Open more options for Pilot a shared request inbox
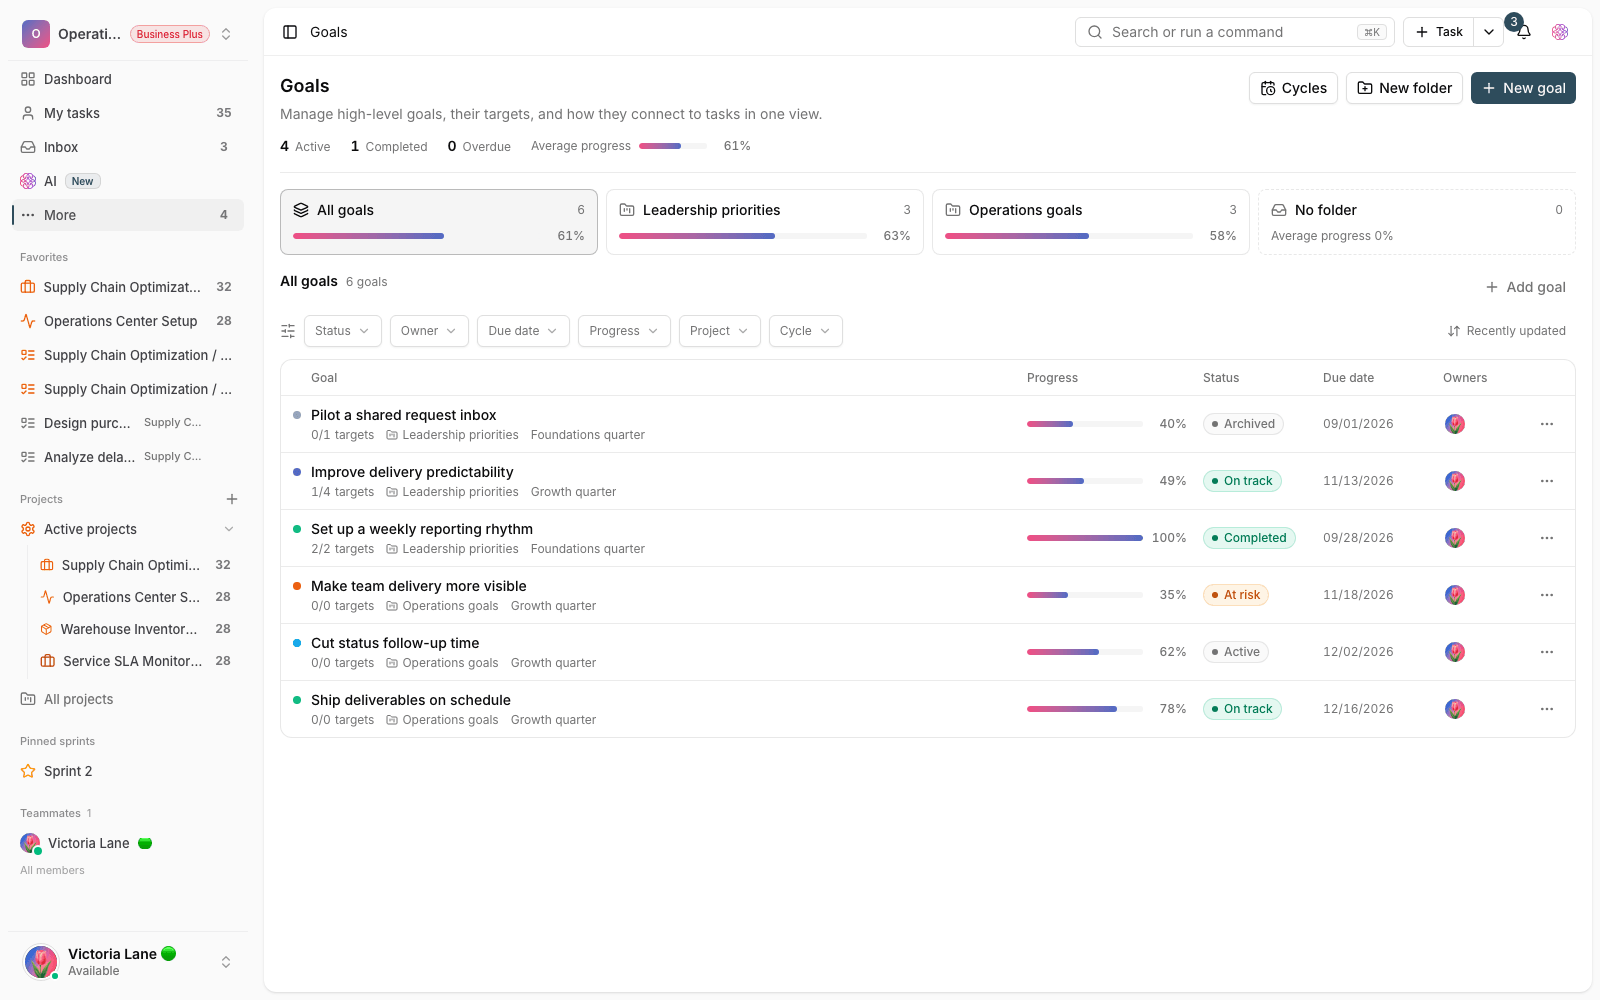Viewport: 1600px width, 1000px height. 1547,424
